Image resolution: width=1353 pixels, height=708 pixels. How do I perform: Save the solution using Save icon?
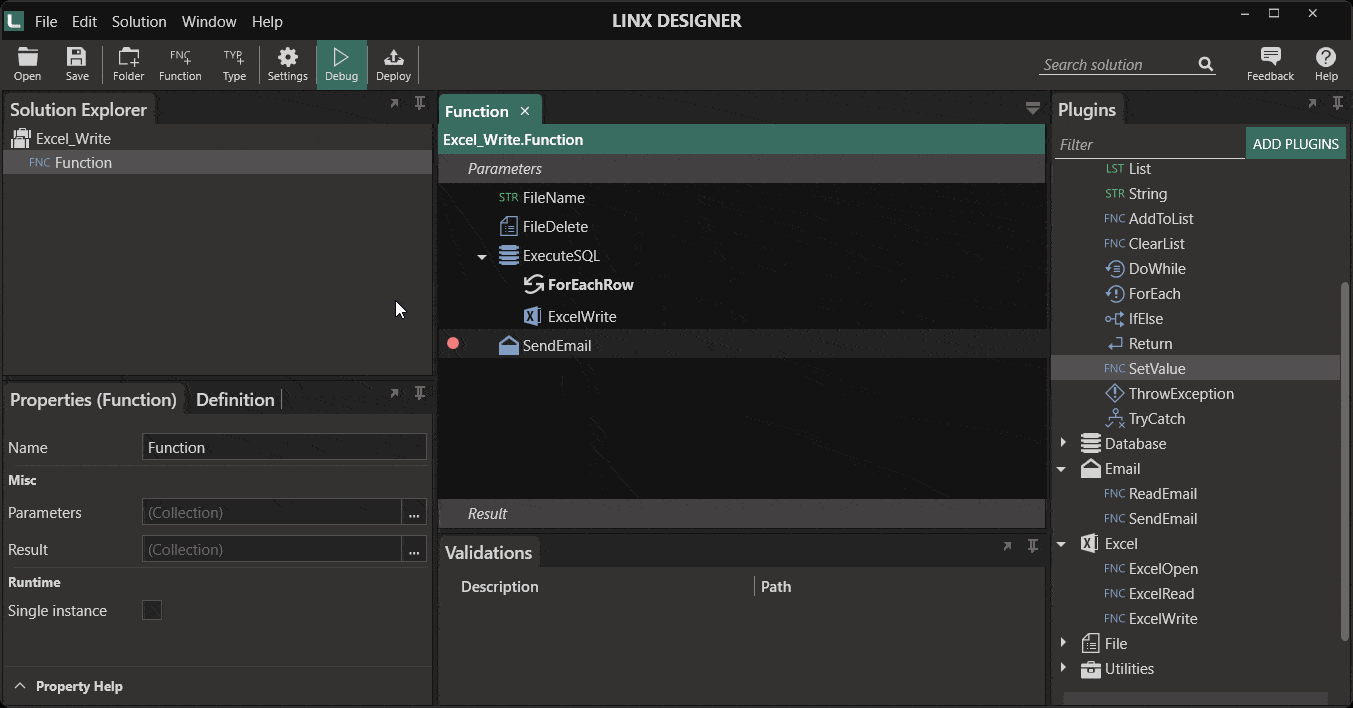(x=77, y=64)
